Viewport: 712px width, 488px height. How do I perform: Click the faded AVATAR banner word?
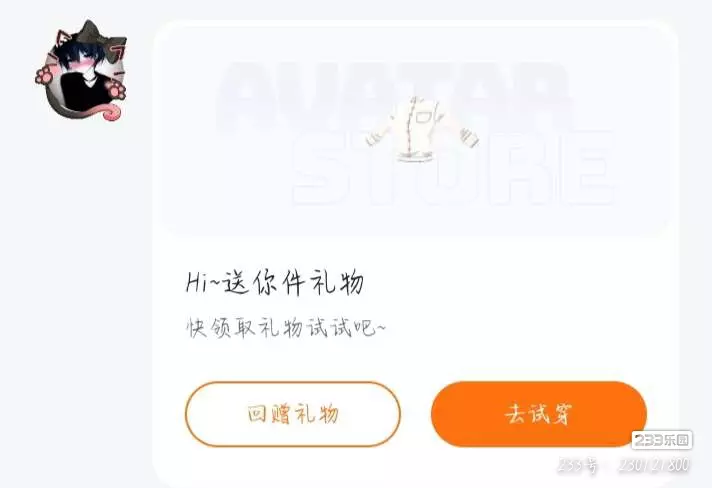coord(394,95)
